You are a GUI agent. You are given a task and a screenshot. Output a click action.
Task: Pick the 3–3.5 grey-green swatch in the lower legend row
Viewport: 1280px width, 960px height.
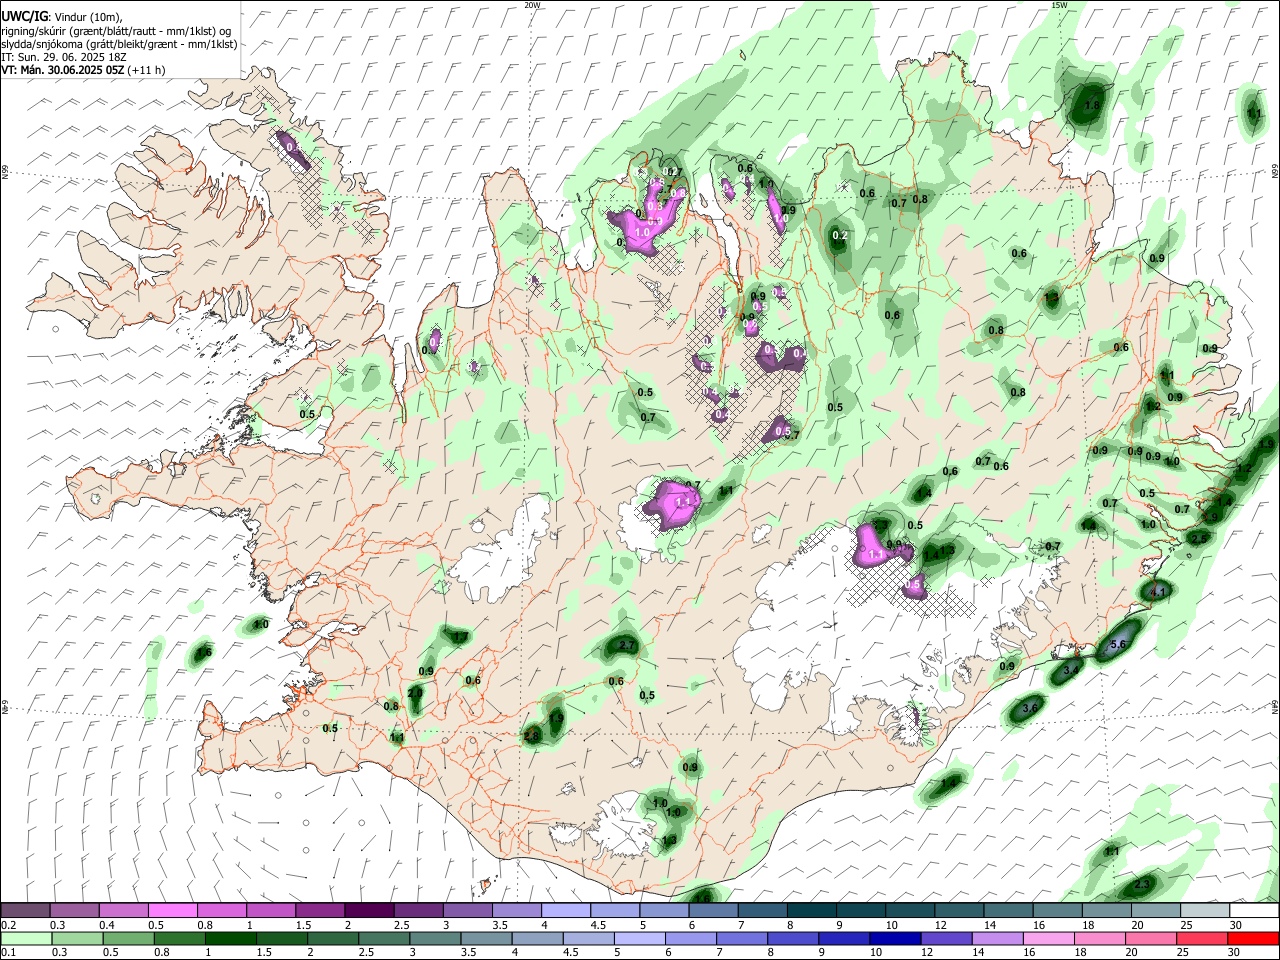point(434,938)
